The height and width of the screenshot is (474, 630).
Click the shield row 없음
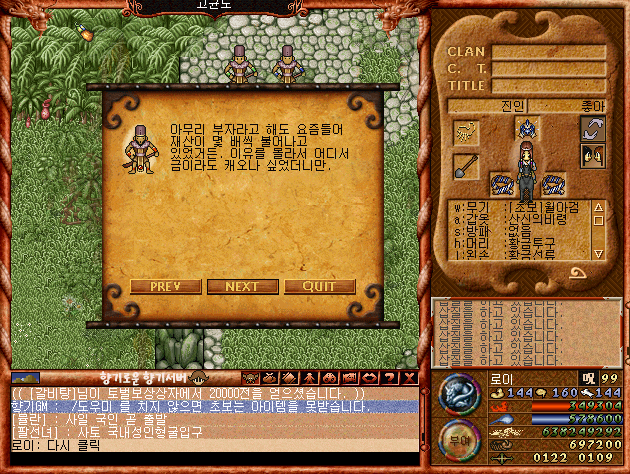coord(493,231)
